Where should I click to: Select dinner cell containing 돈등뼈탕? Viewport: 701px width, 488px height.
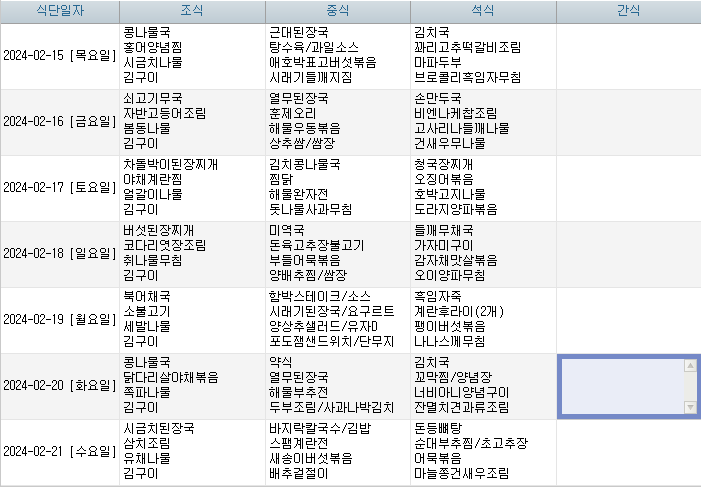tap(483, 452)
